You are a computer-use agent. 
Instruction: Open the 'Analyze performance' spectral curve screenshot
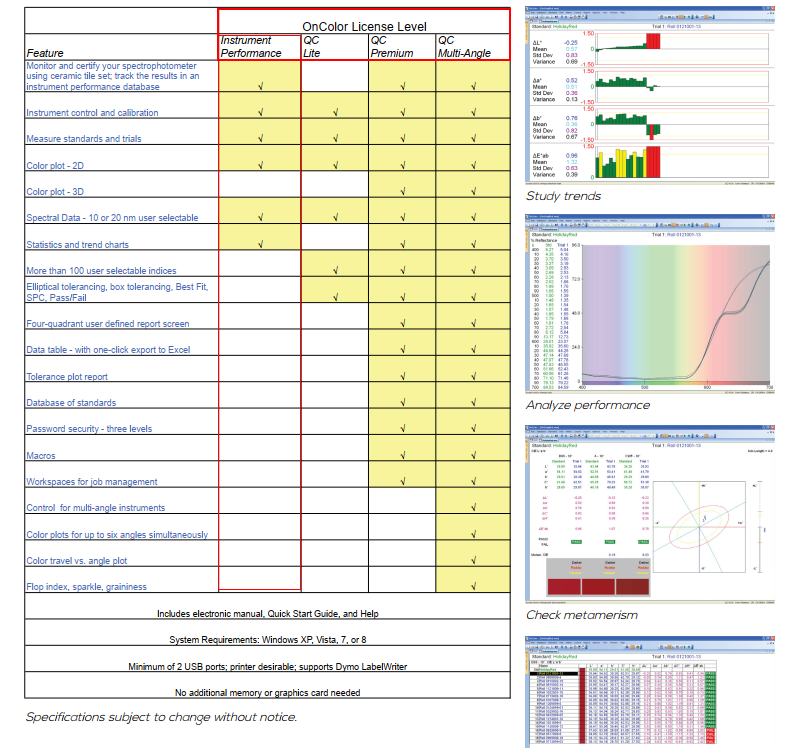click(650, 304)
